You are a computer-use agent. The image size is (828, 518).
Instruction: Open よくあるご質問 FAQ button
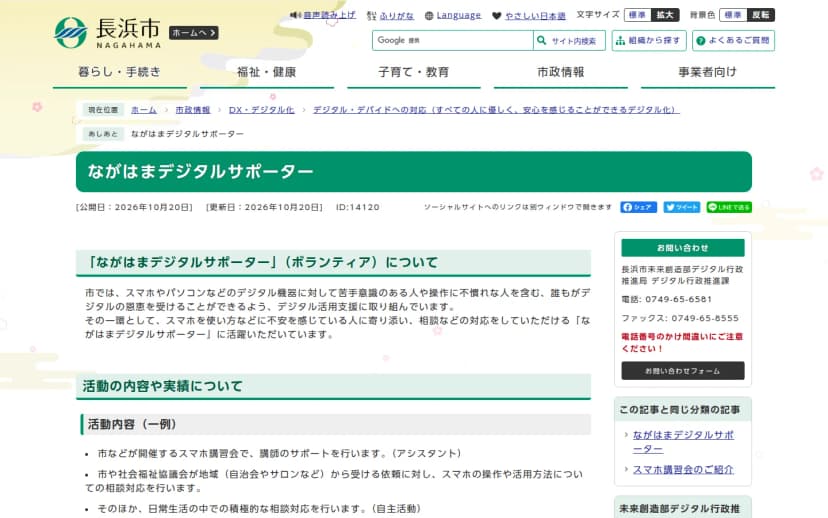(x=733, y=41)
